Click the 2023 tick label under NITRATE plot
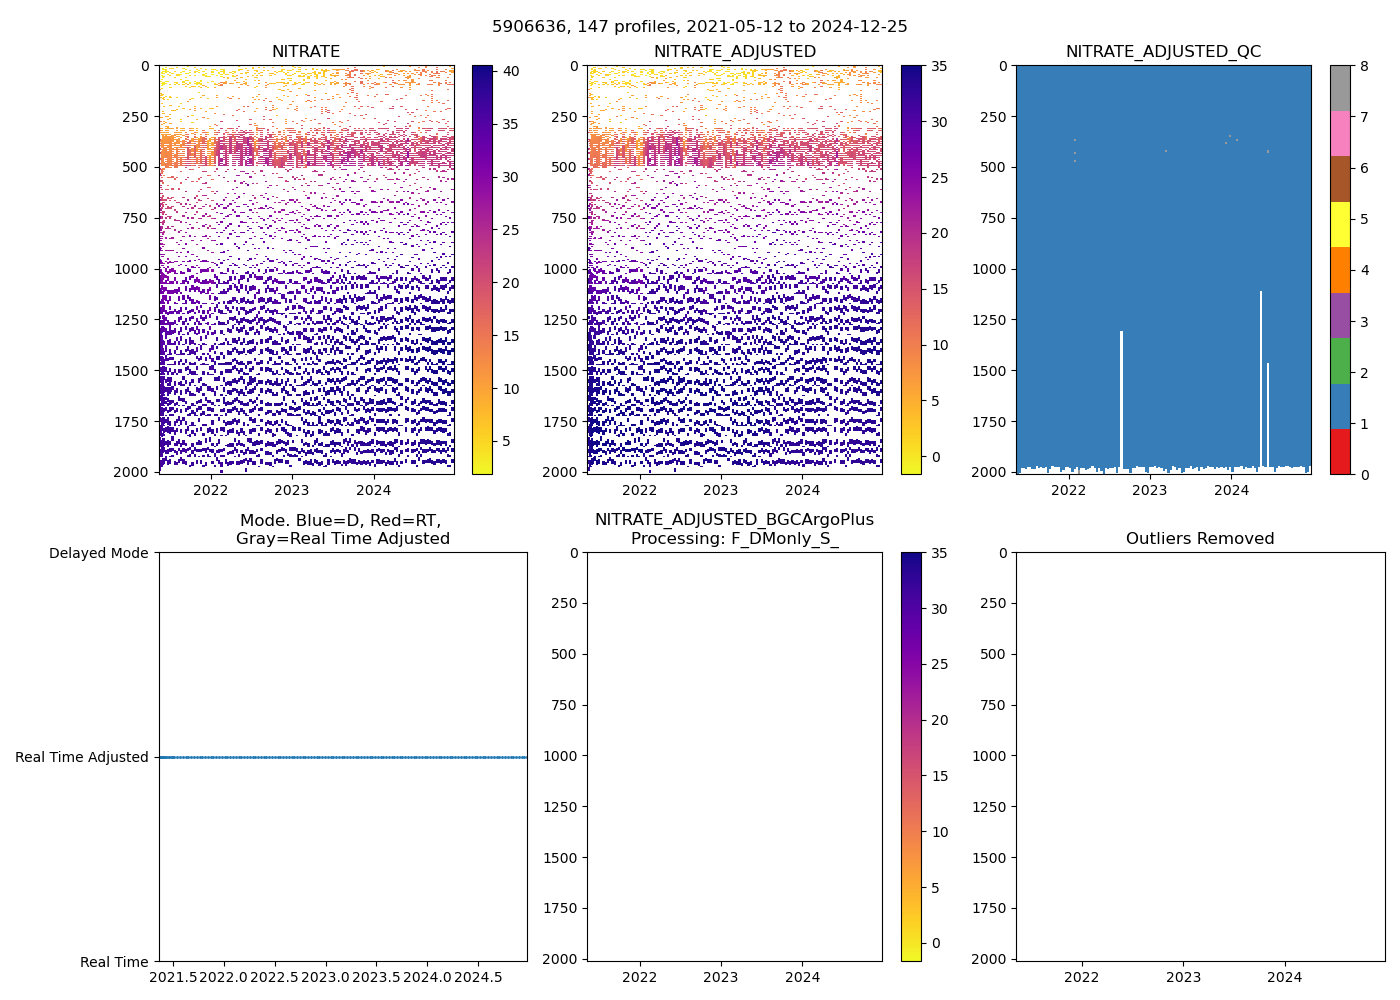Image resolution: width=1400 pixels, height=1000 pixels. tap(292, 490)
